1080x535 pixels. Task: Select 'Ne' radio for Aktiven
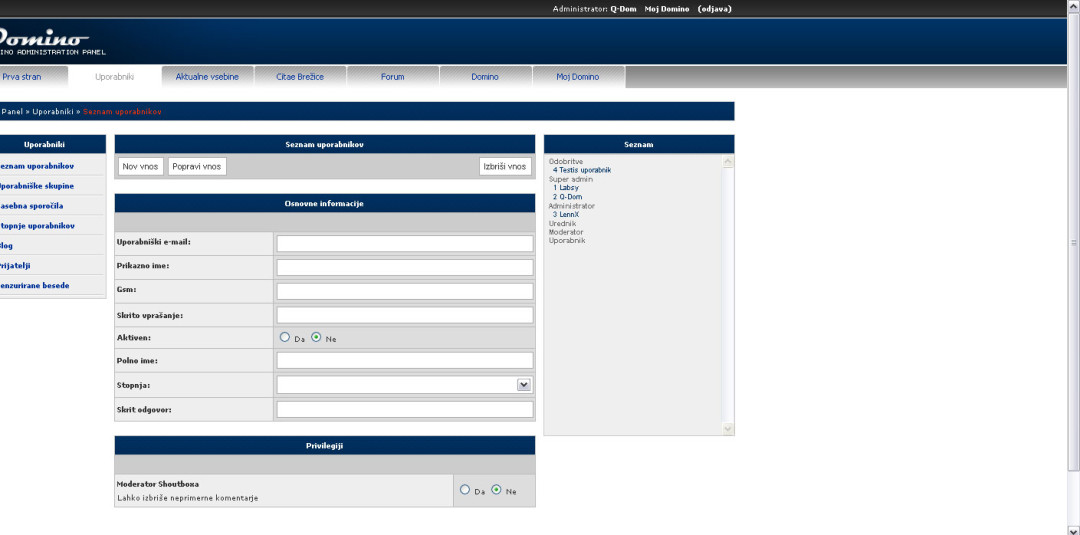[316, 338]
